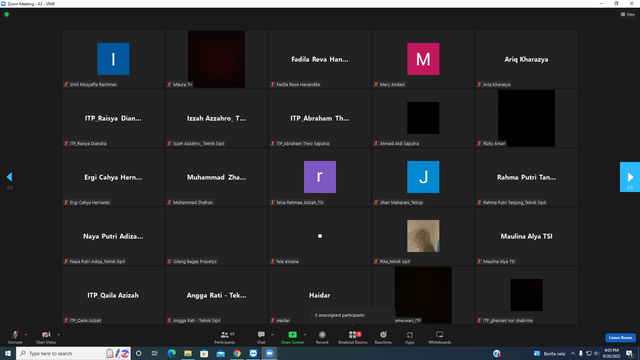
Task: Open the notification center icon
Action: (x=630, y=353)
